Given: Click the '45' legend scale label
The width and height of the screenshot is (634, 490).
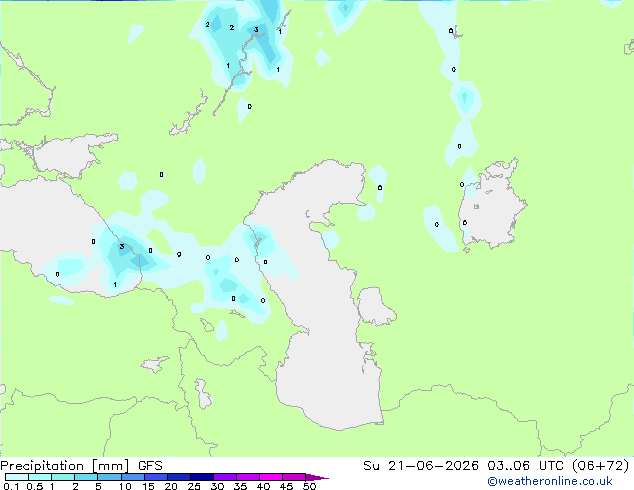Looking at the screenshot, I should (x=286, y=486).
